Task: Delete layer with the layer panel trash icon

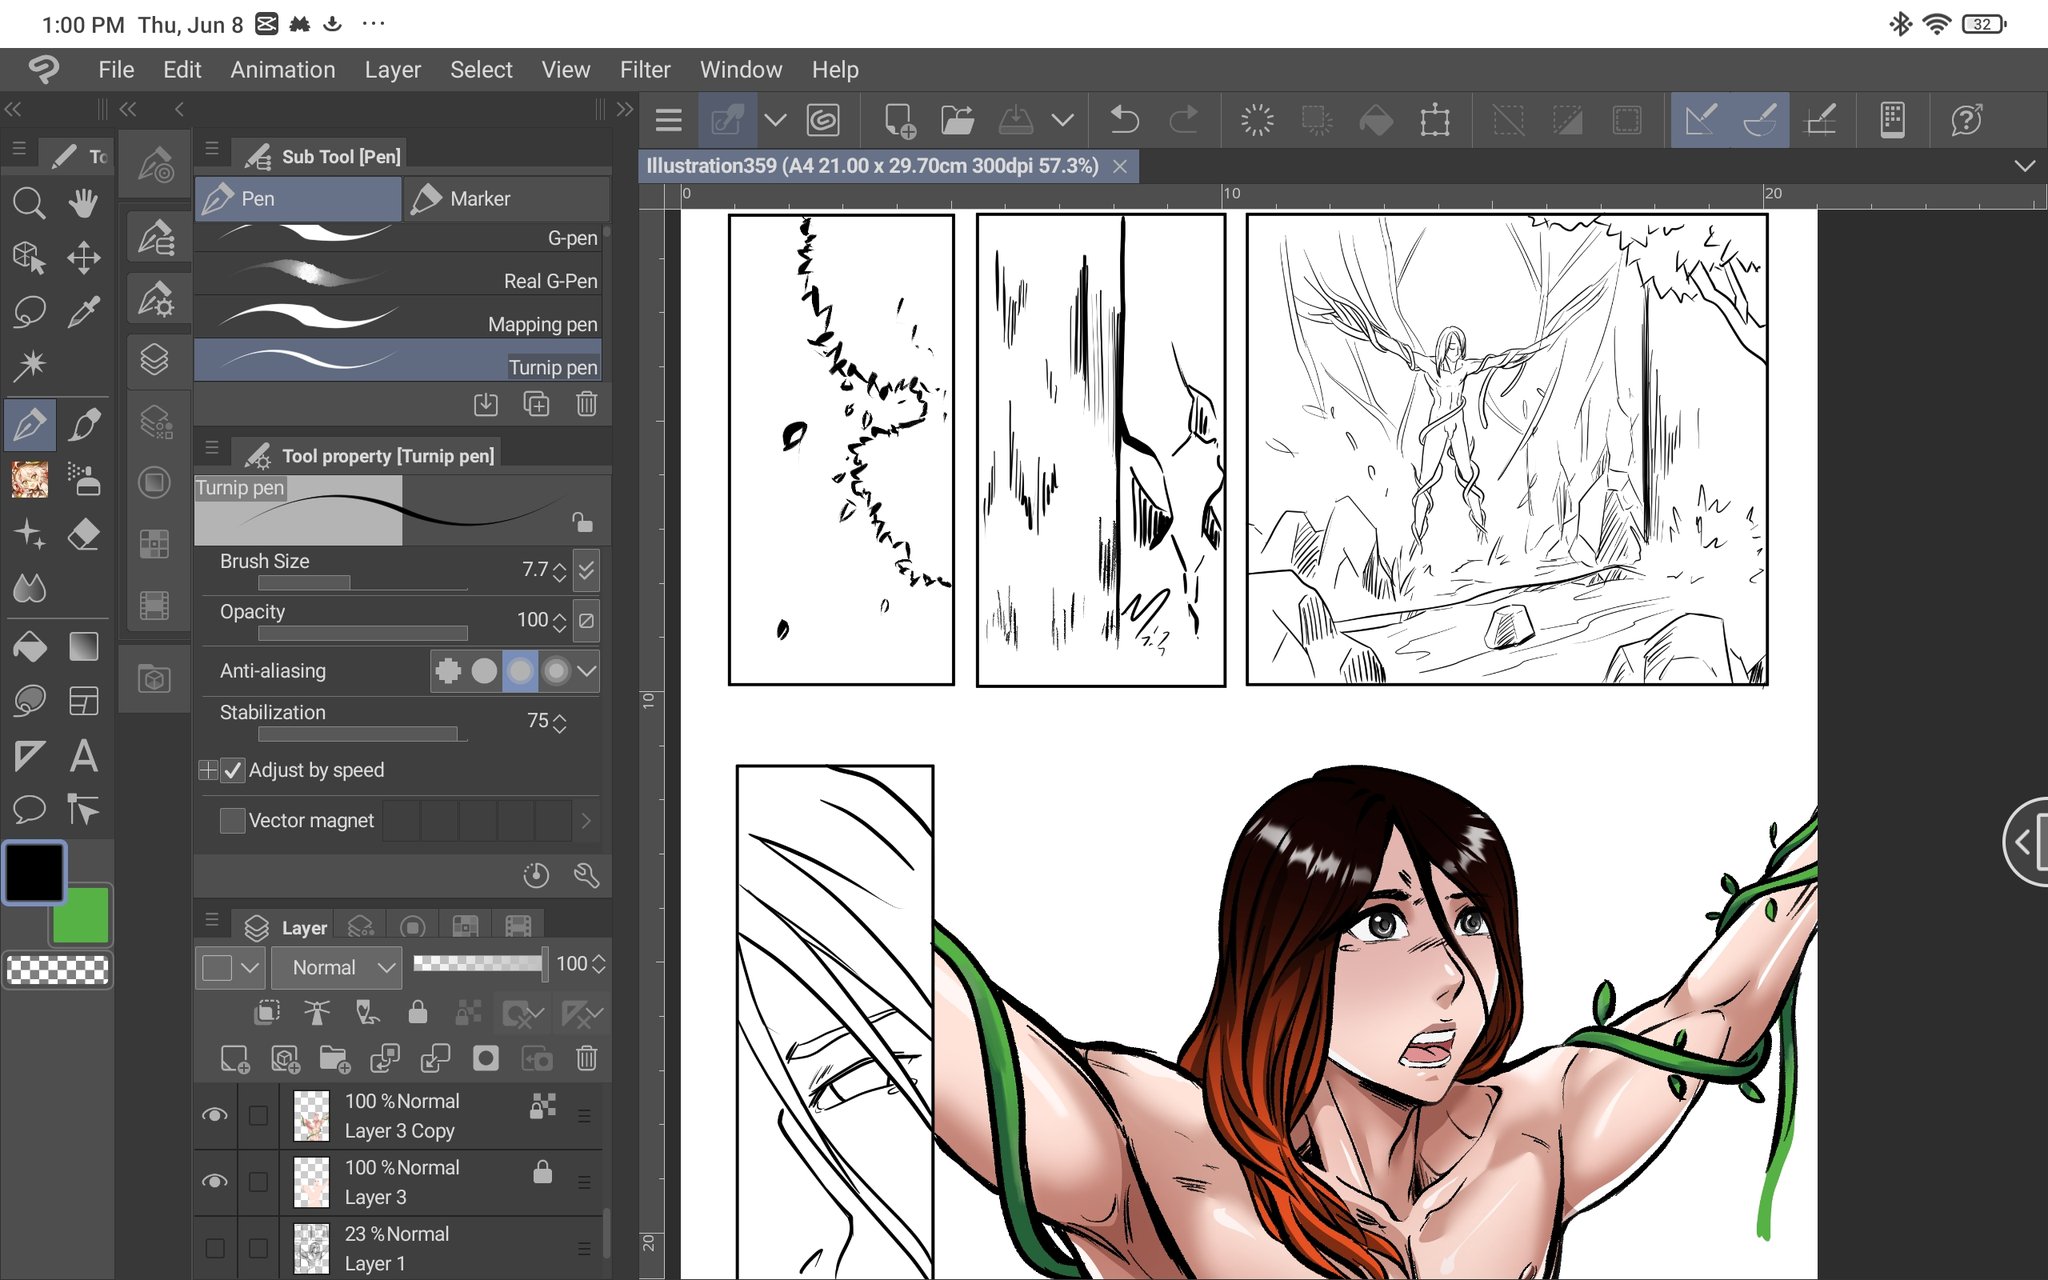Action: [x=587, y=1058]
